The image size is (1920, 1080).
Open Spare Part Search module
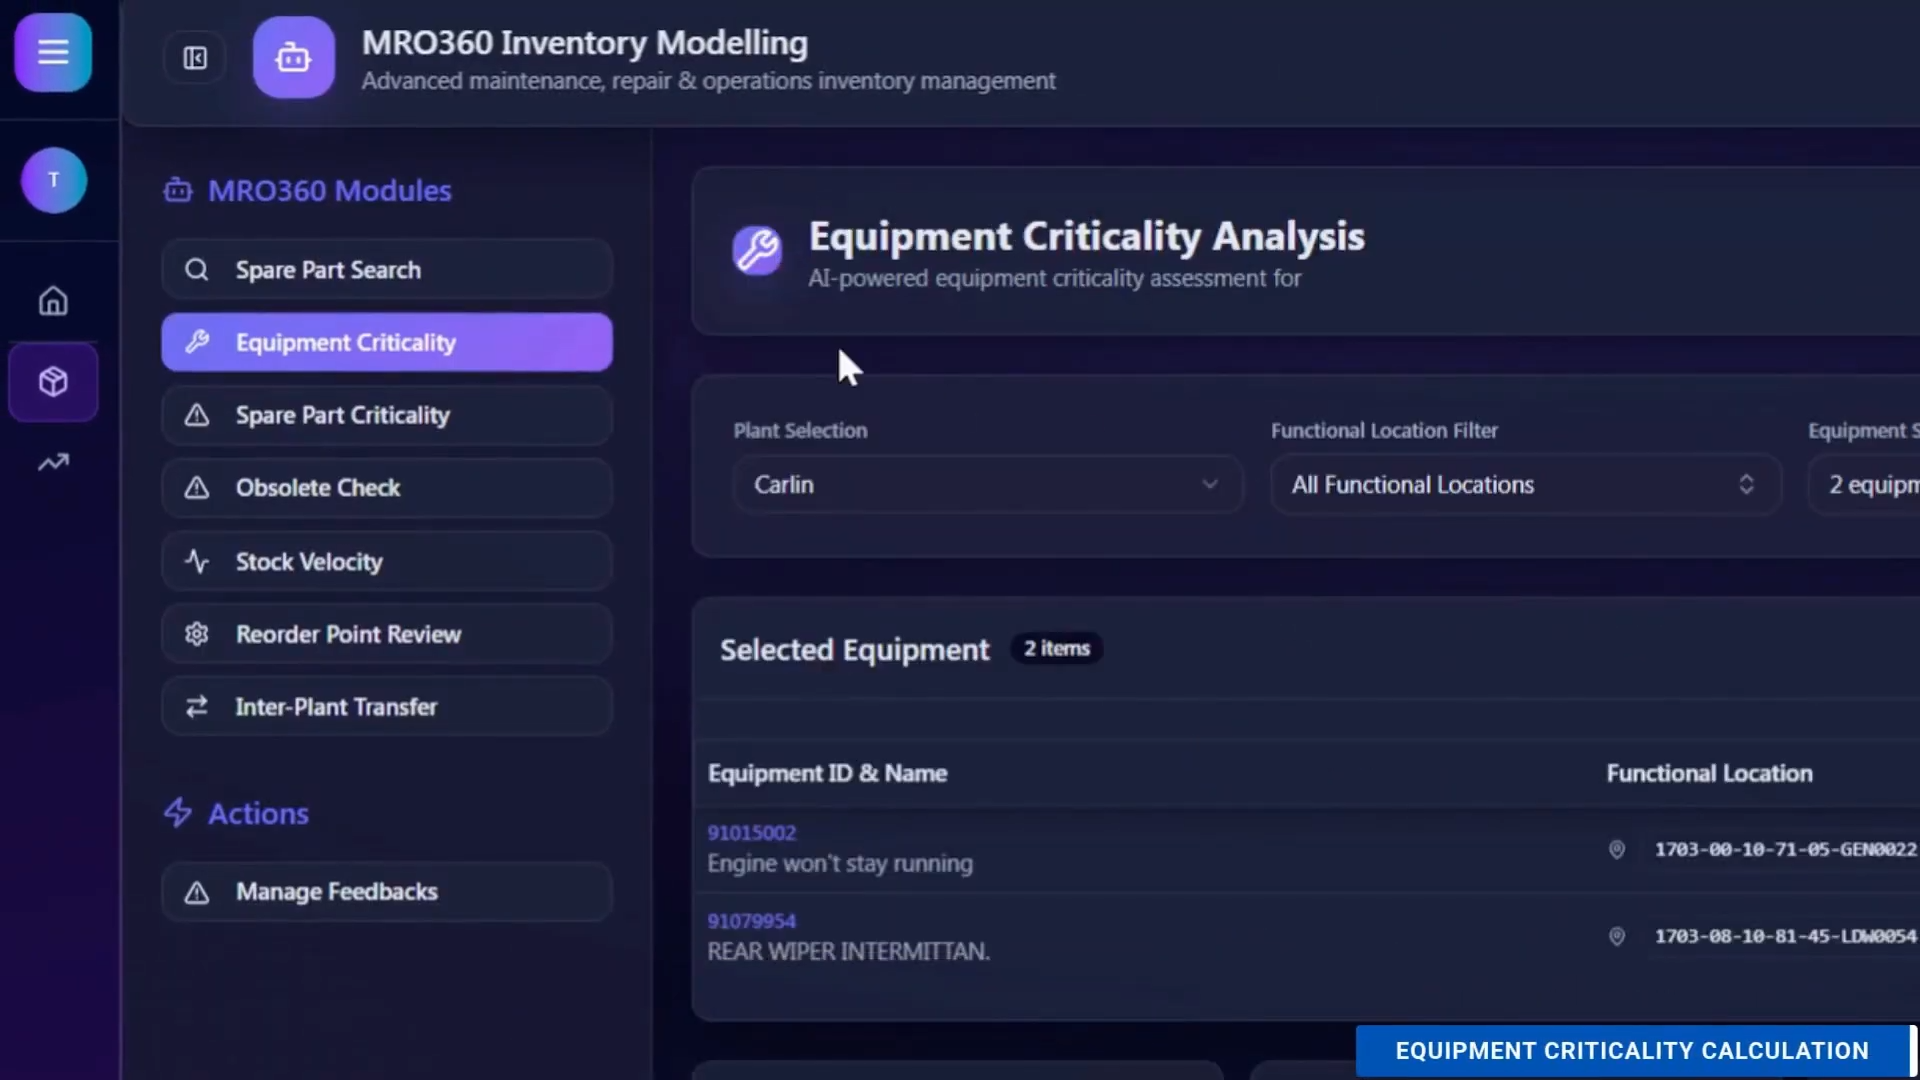(x=387, y=270)
